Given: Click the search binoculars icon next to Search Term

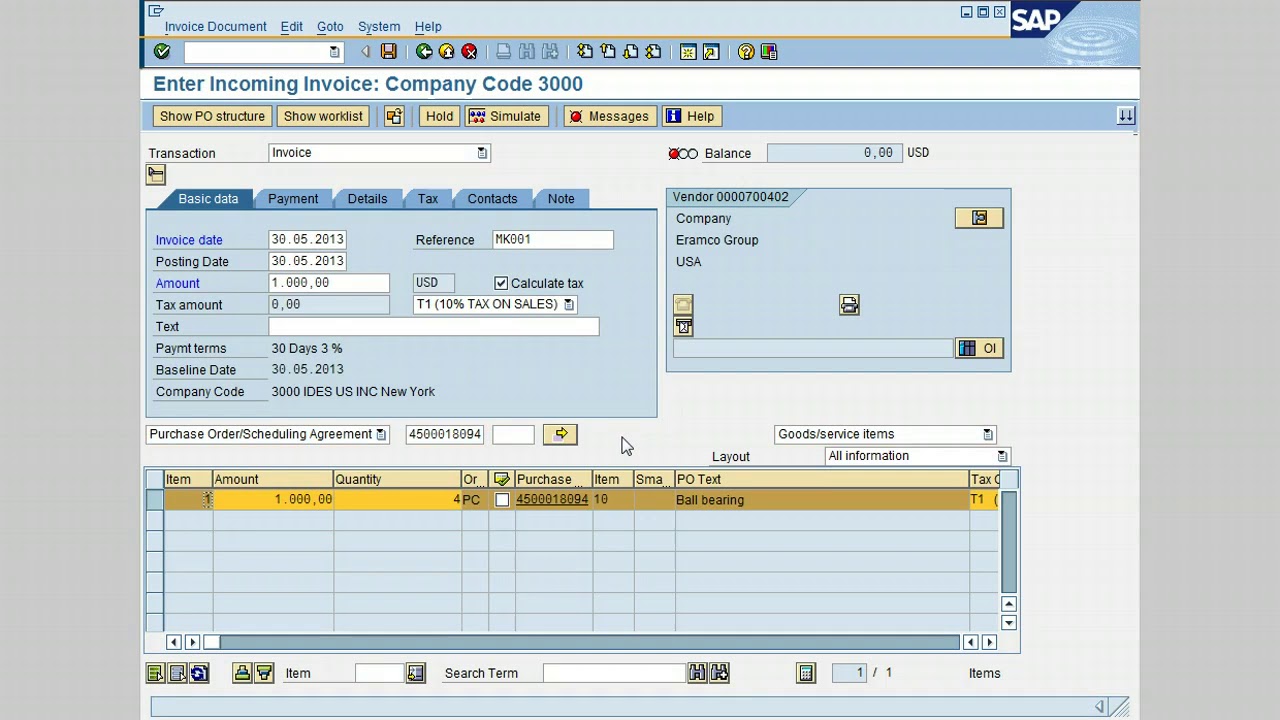Looking at the screenshot, I should pos(697,673).
